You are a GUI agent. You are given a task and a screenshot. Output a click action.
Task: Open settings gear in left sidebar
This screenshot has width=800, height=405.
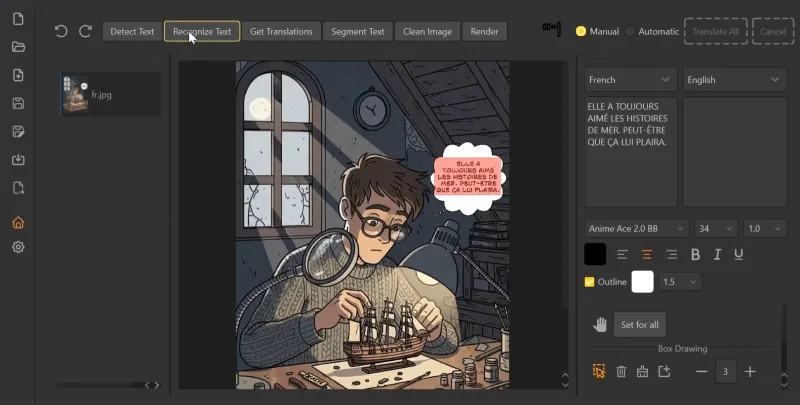coord(18,247)
